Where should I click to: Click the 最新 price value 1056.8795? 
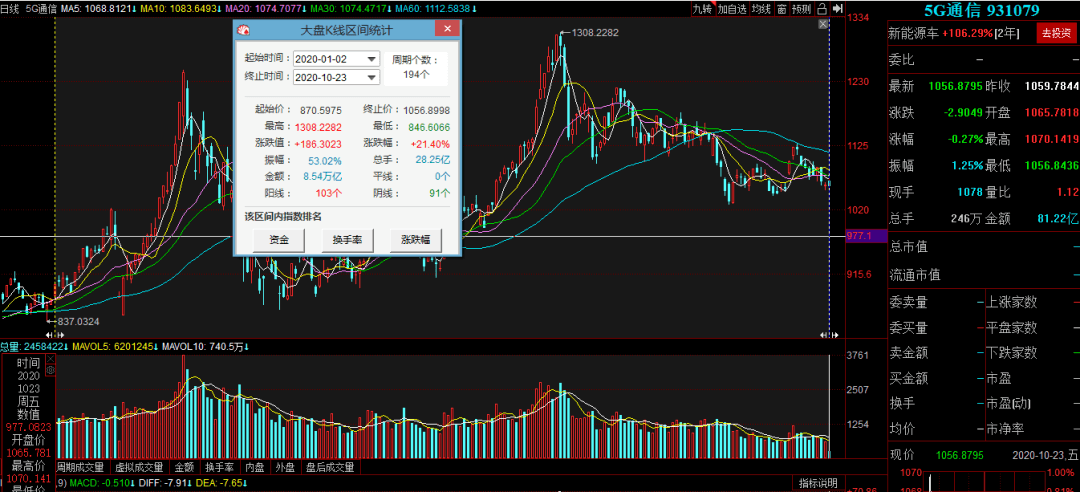(953, 86)
